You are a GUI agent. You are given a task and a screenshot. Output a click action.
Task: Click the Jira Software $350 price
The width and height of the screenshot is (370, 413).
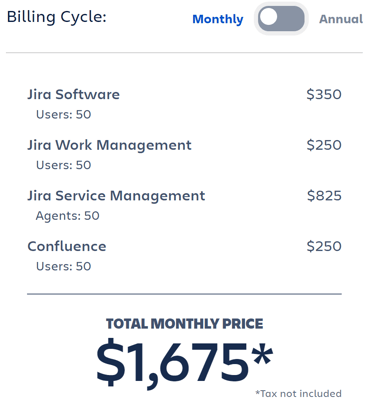[x=324, y=94]
